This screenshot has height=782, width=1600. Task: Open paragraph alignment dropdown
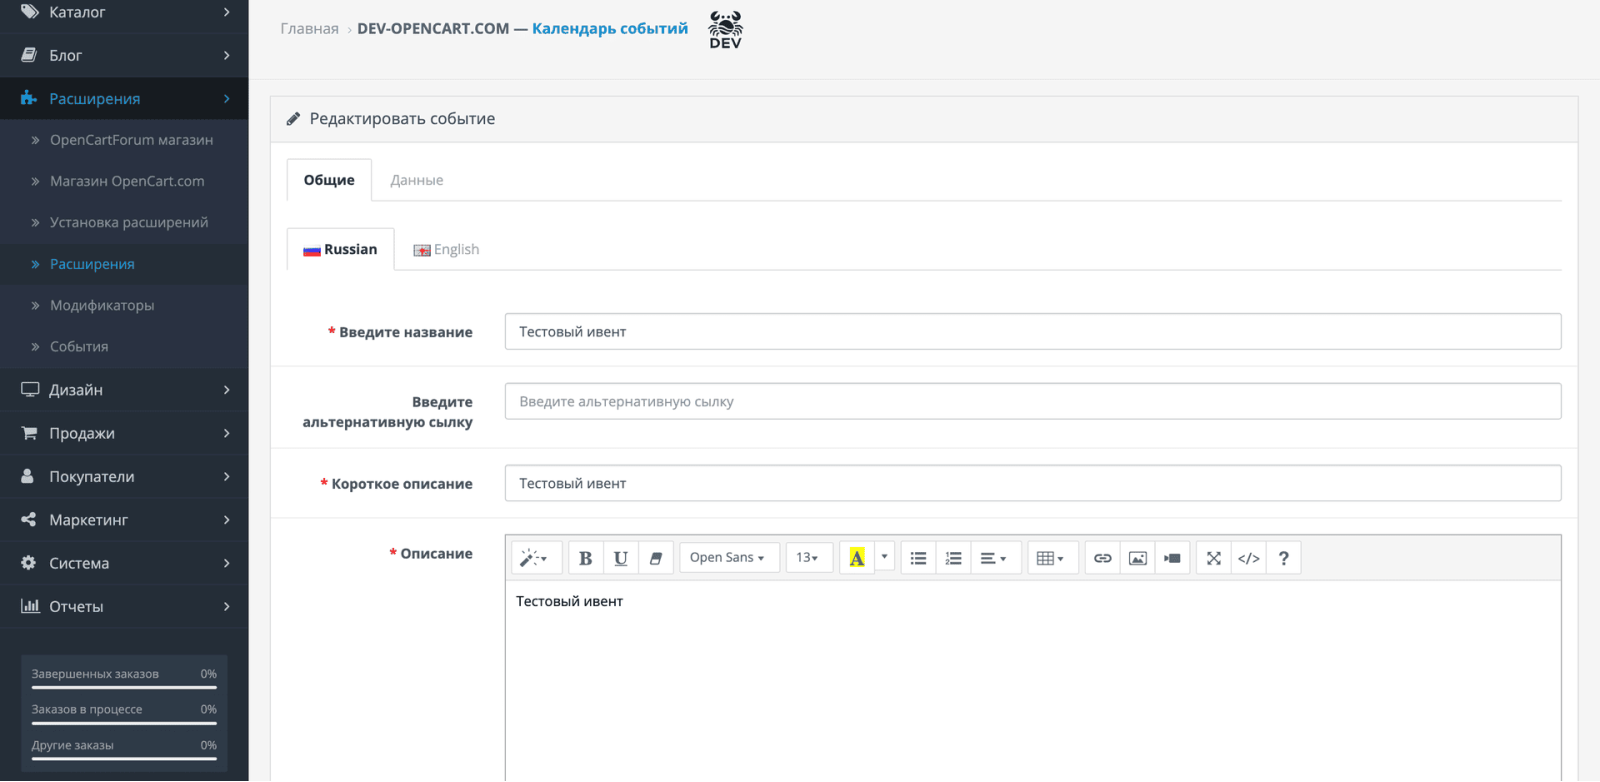pos(994,558)
